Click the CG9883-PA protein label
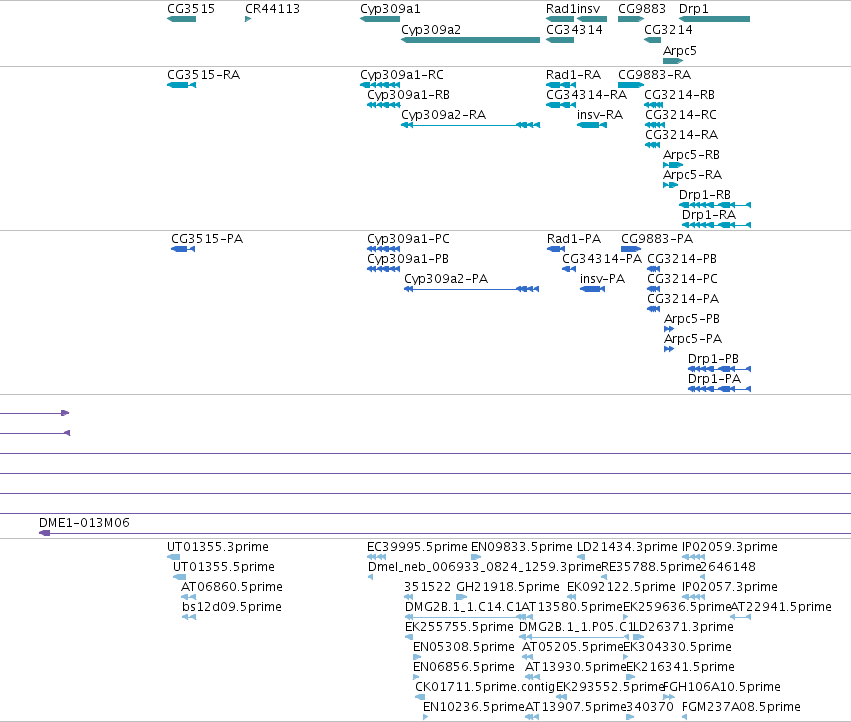 coord(657,239)
